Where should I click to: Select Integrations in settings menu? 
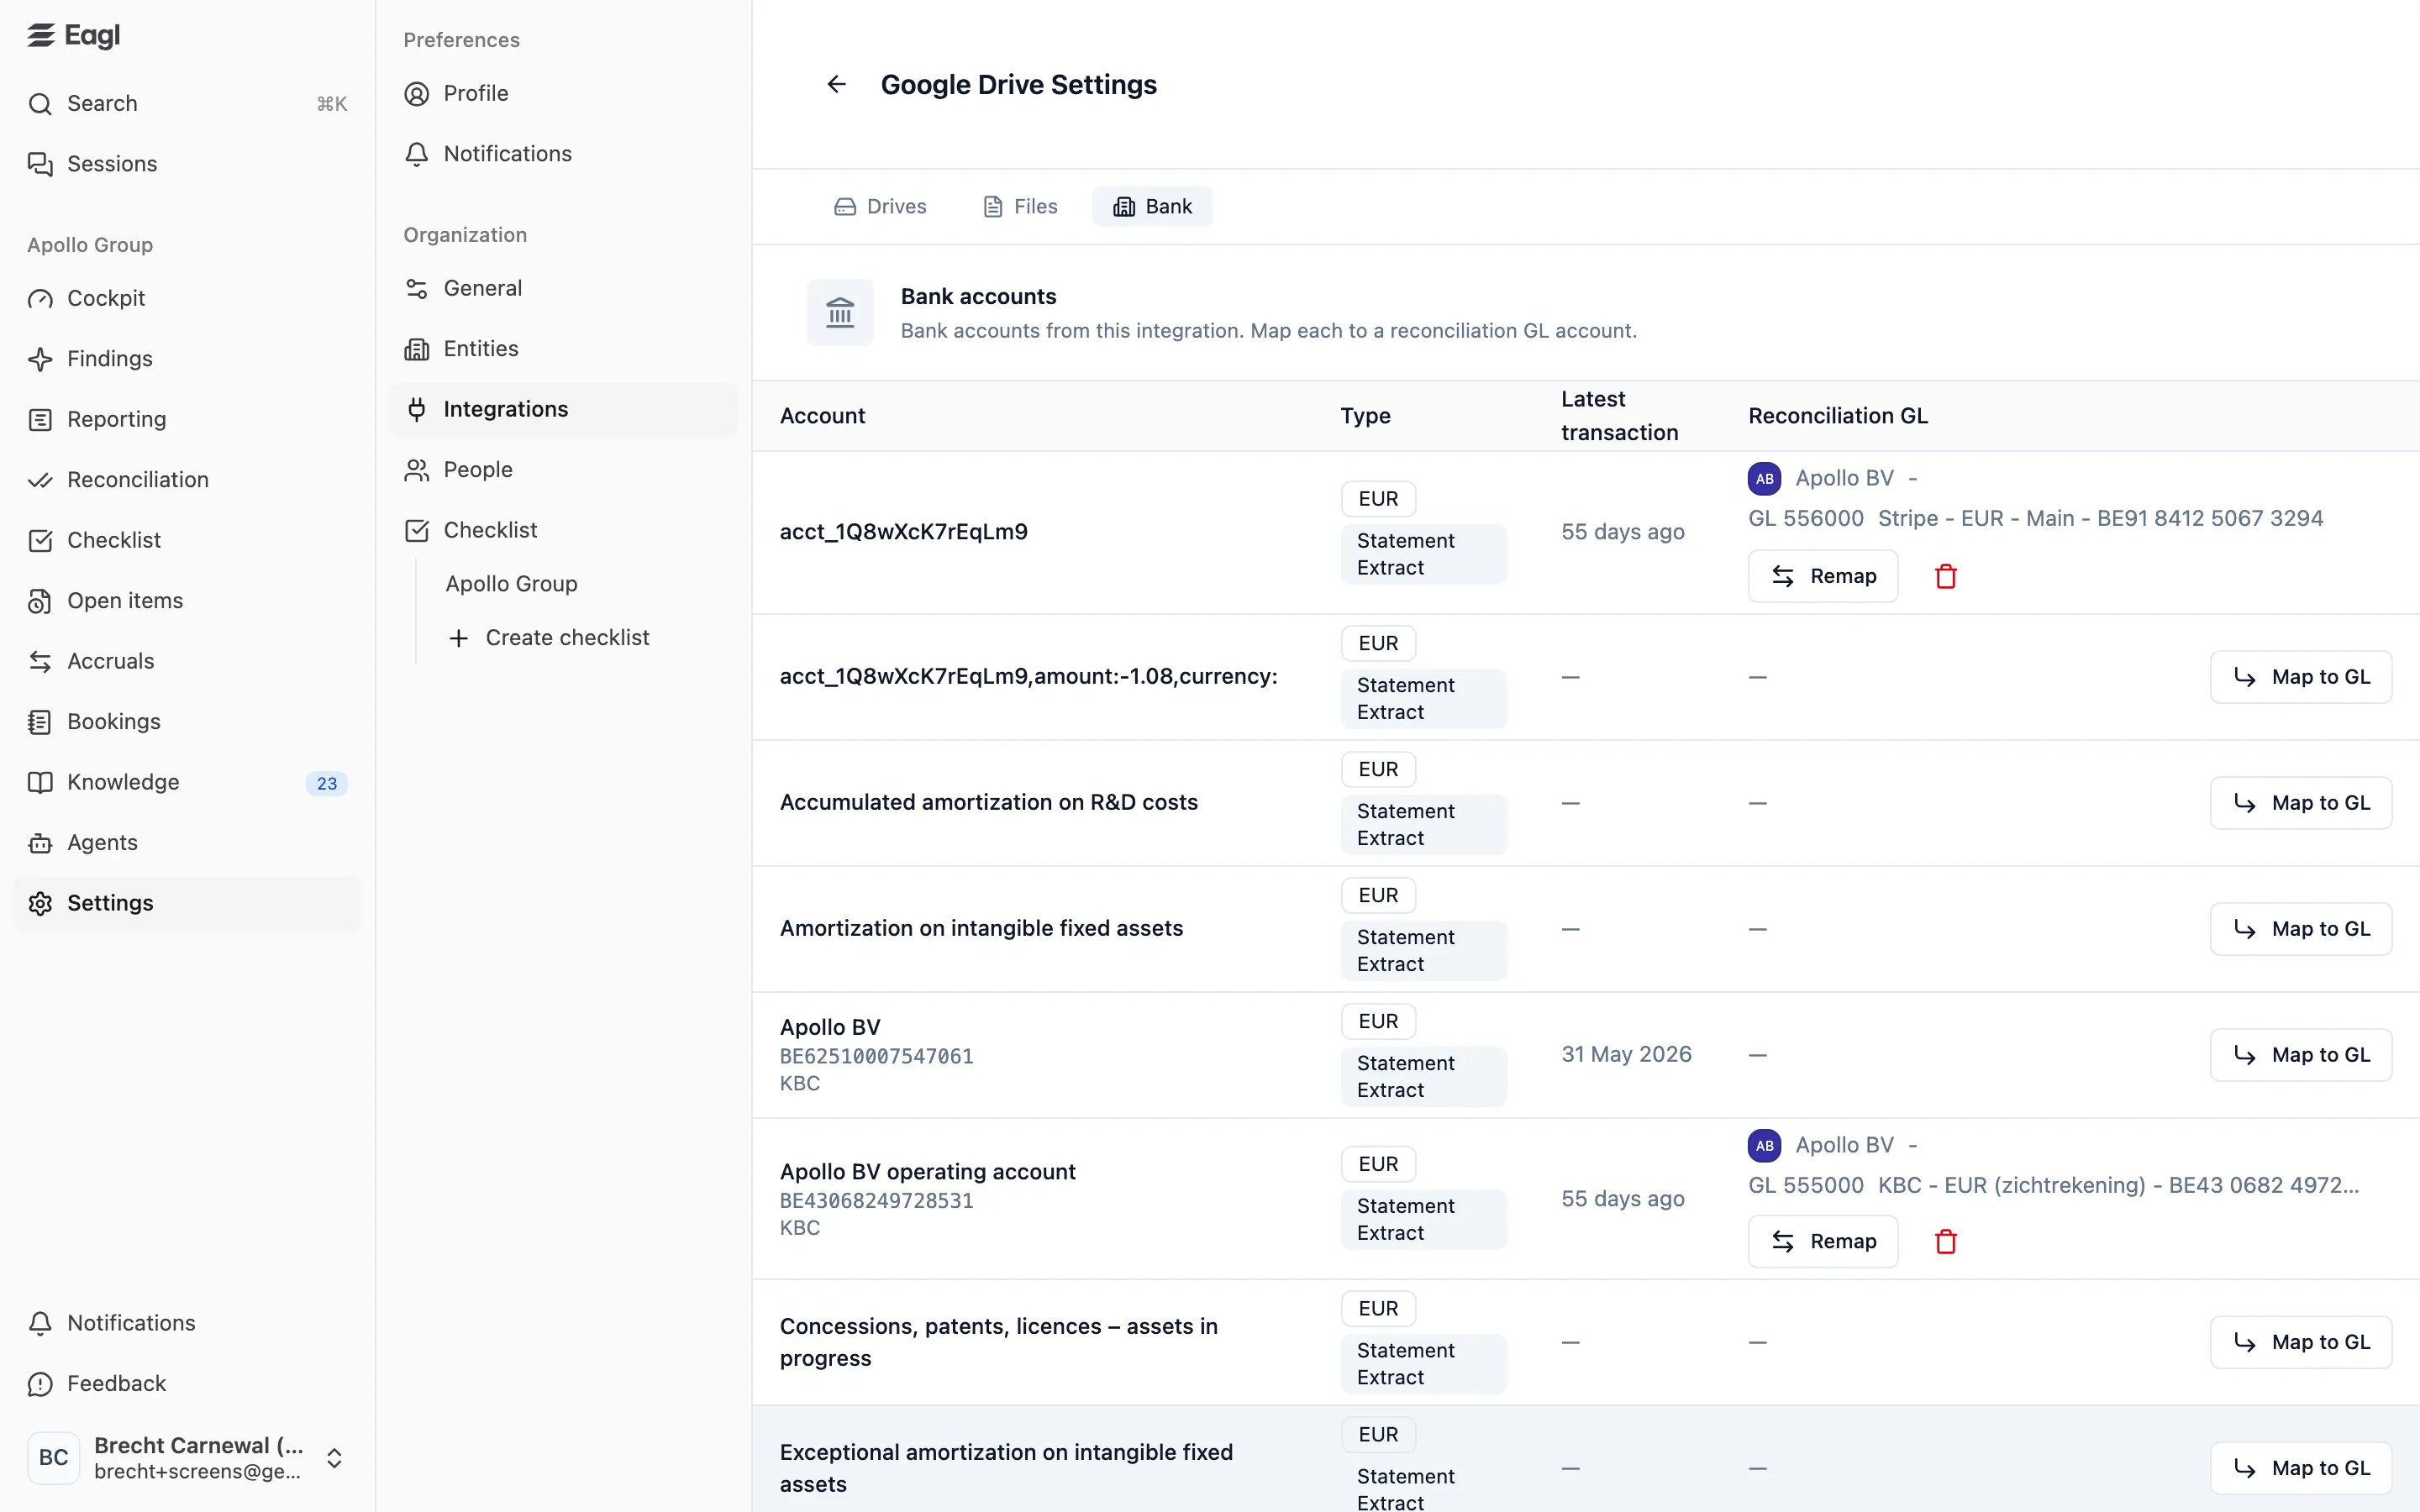[563, 410]
